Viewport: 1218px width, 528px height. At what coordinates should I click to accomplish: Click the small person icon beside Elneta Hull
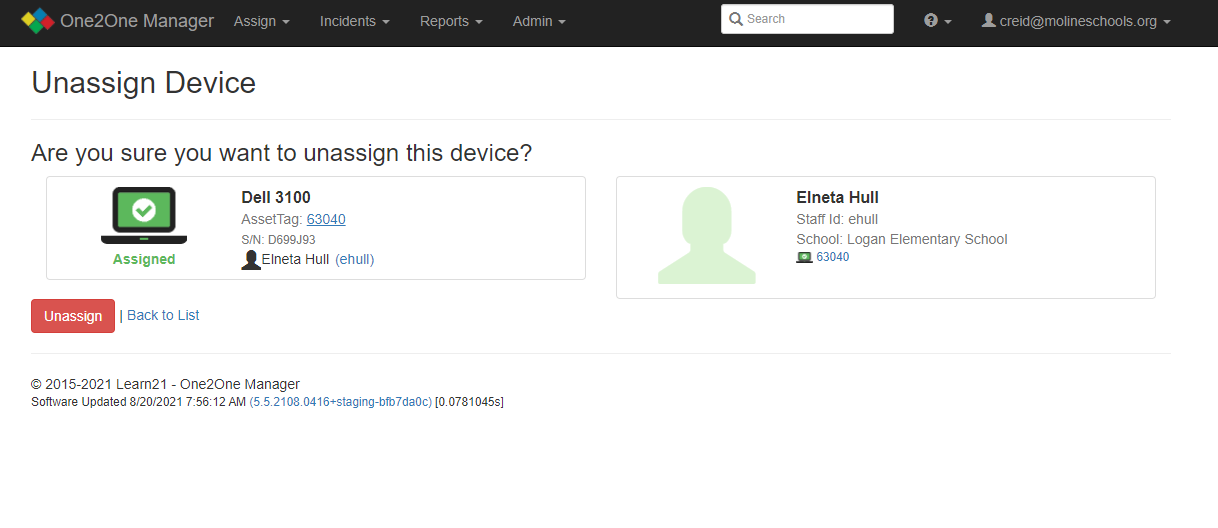[251, 260]
